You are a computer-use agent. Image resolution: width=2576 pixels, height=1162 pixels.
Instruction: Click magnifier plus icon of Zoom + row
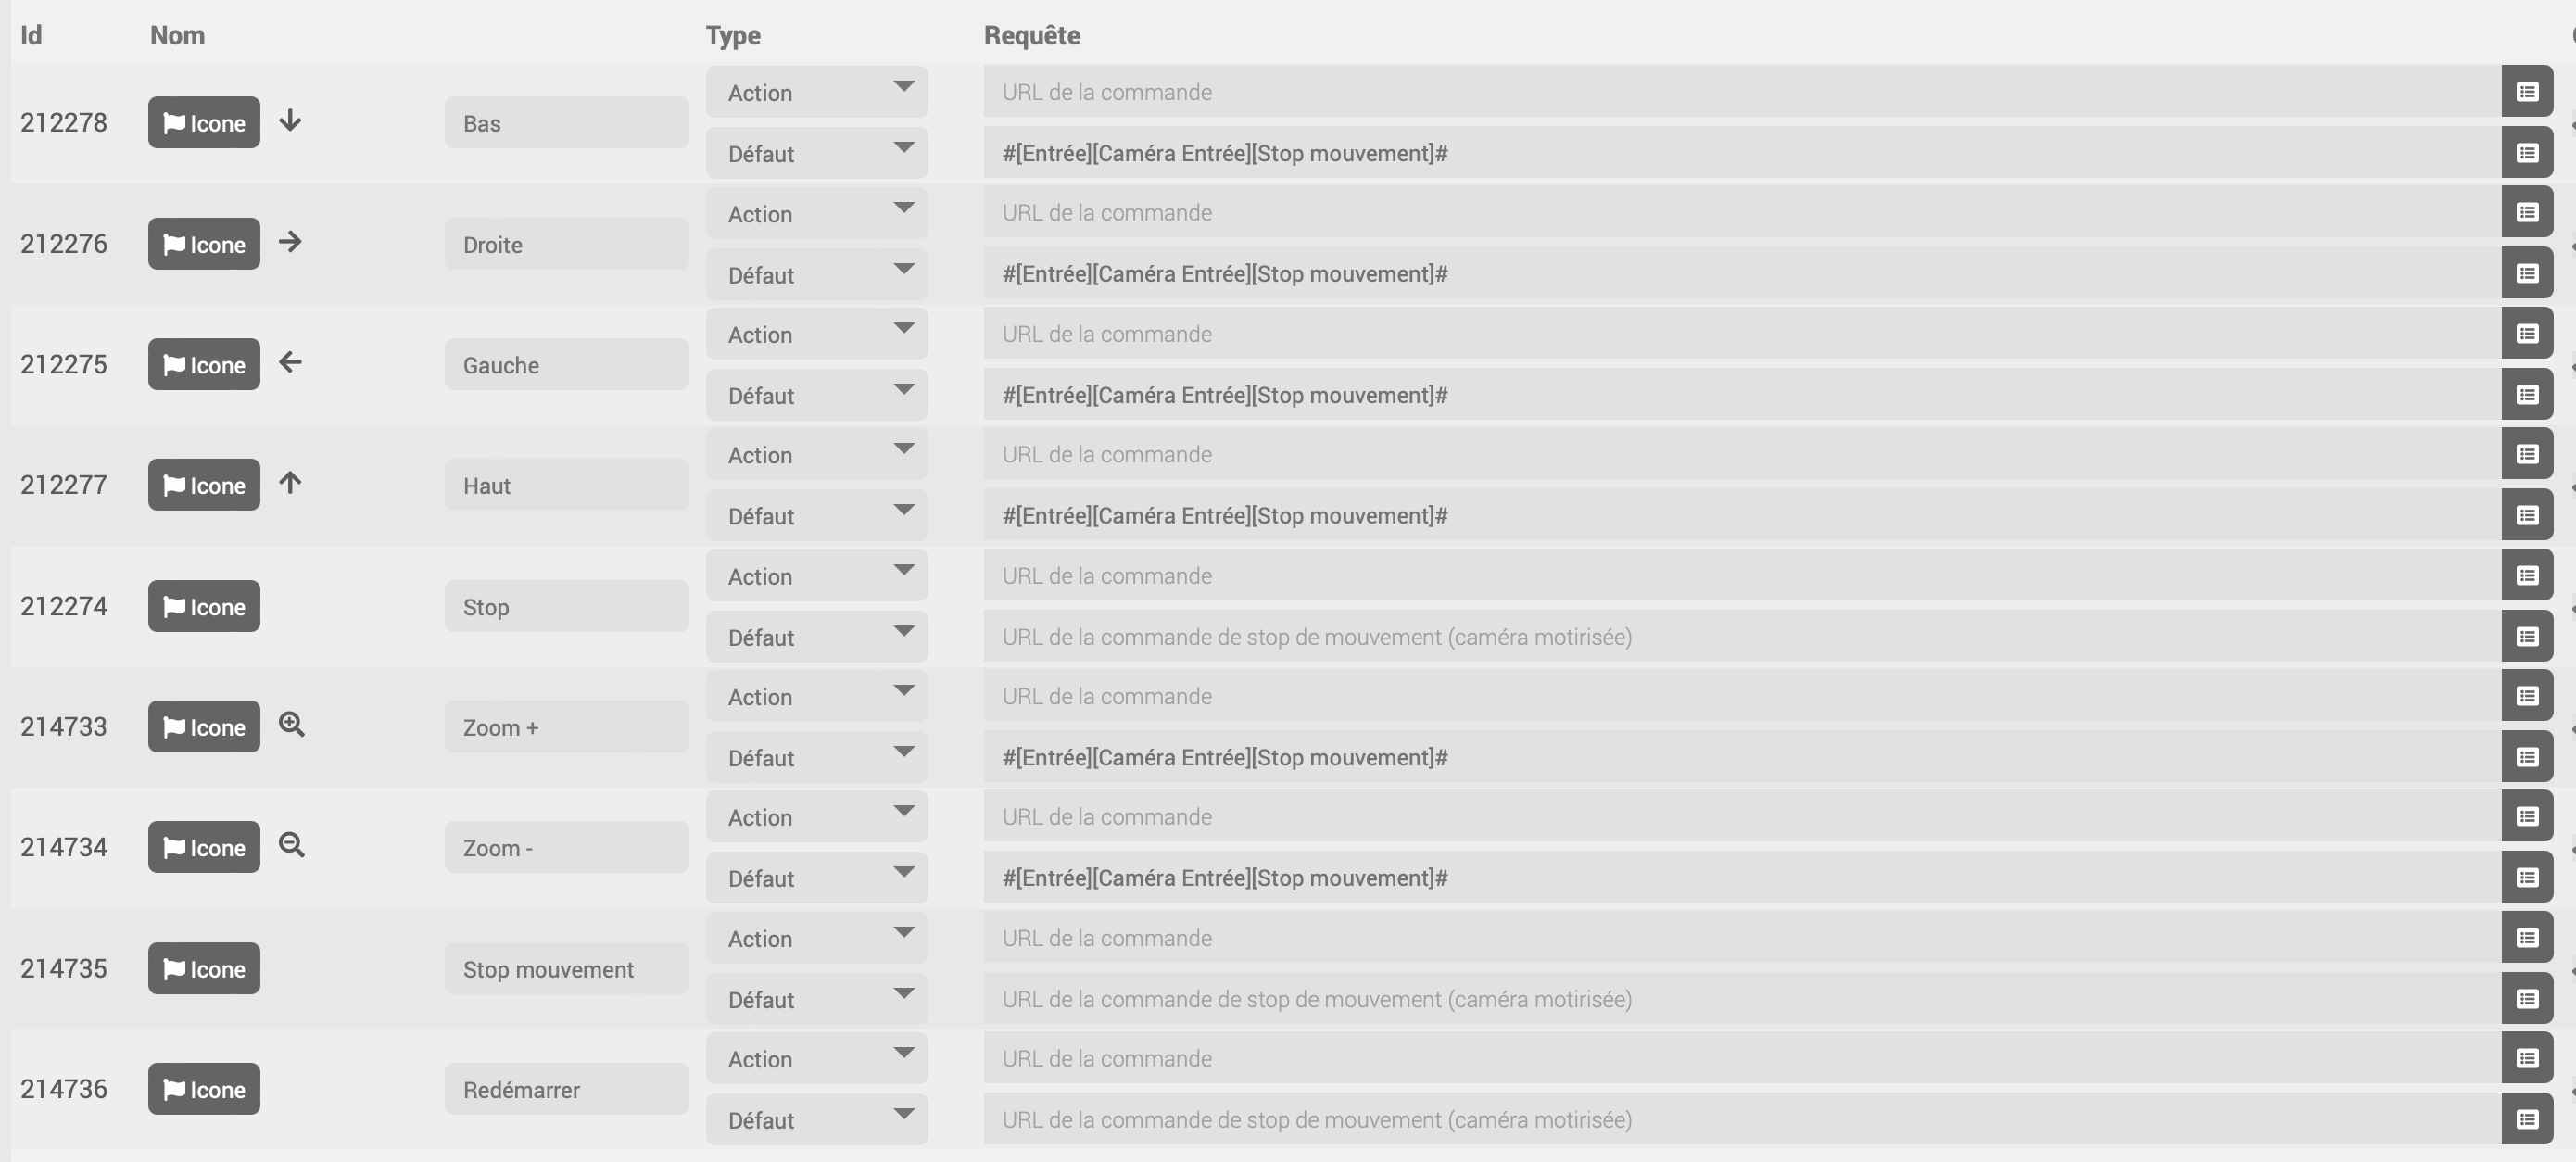(x=291, y=725)
